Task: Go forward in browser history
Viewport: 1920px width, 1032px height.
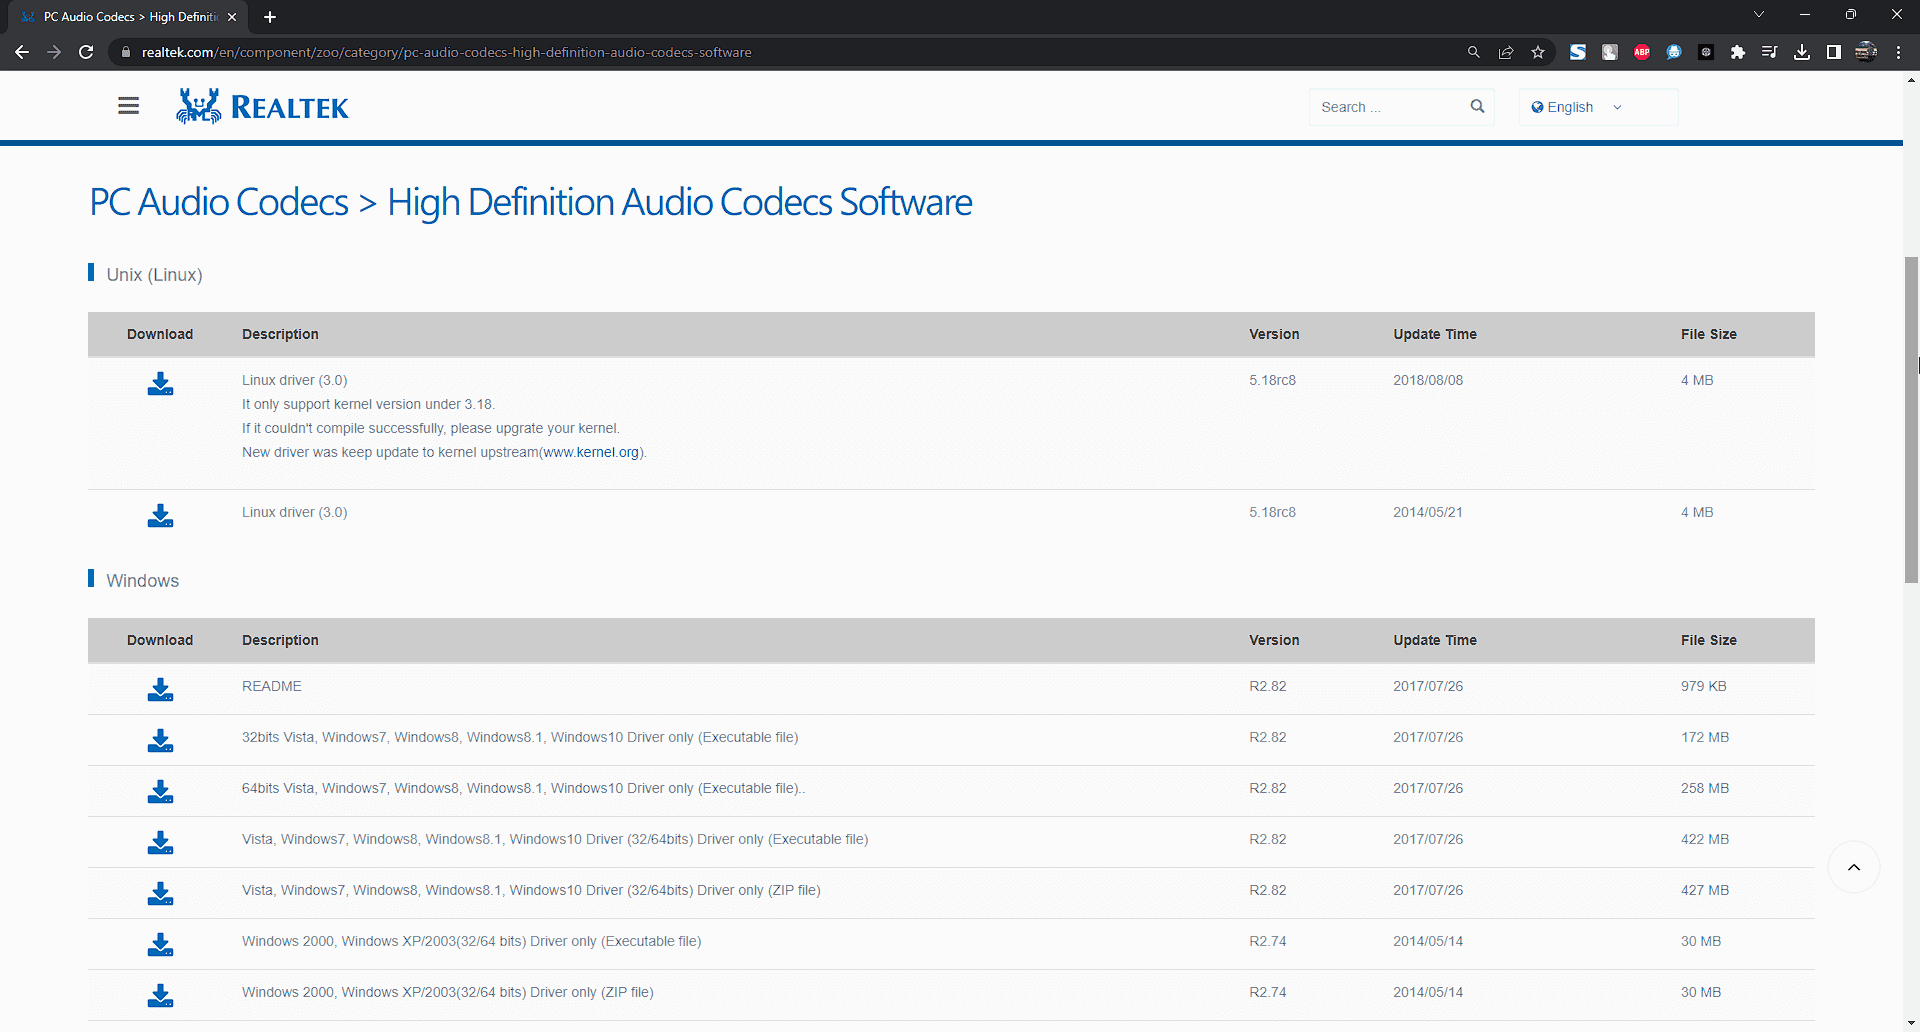Action: (54, 52)
